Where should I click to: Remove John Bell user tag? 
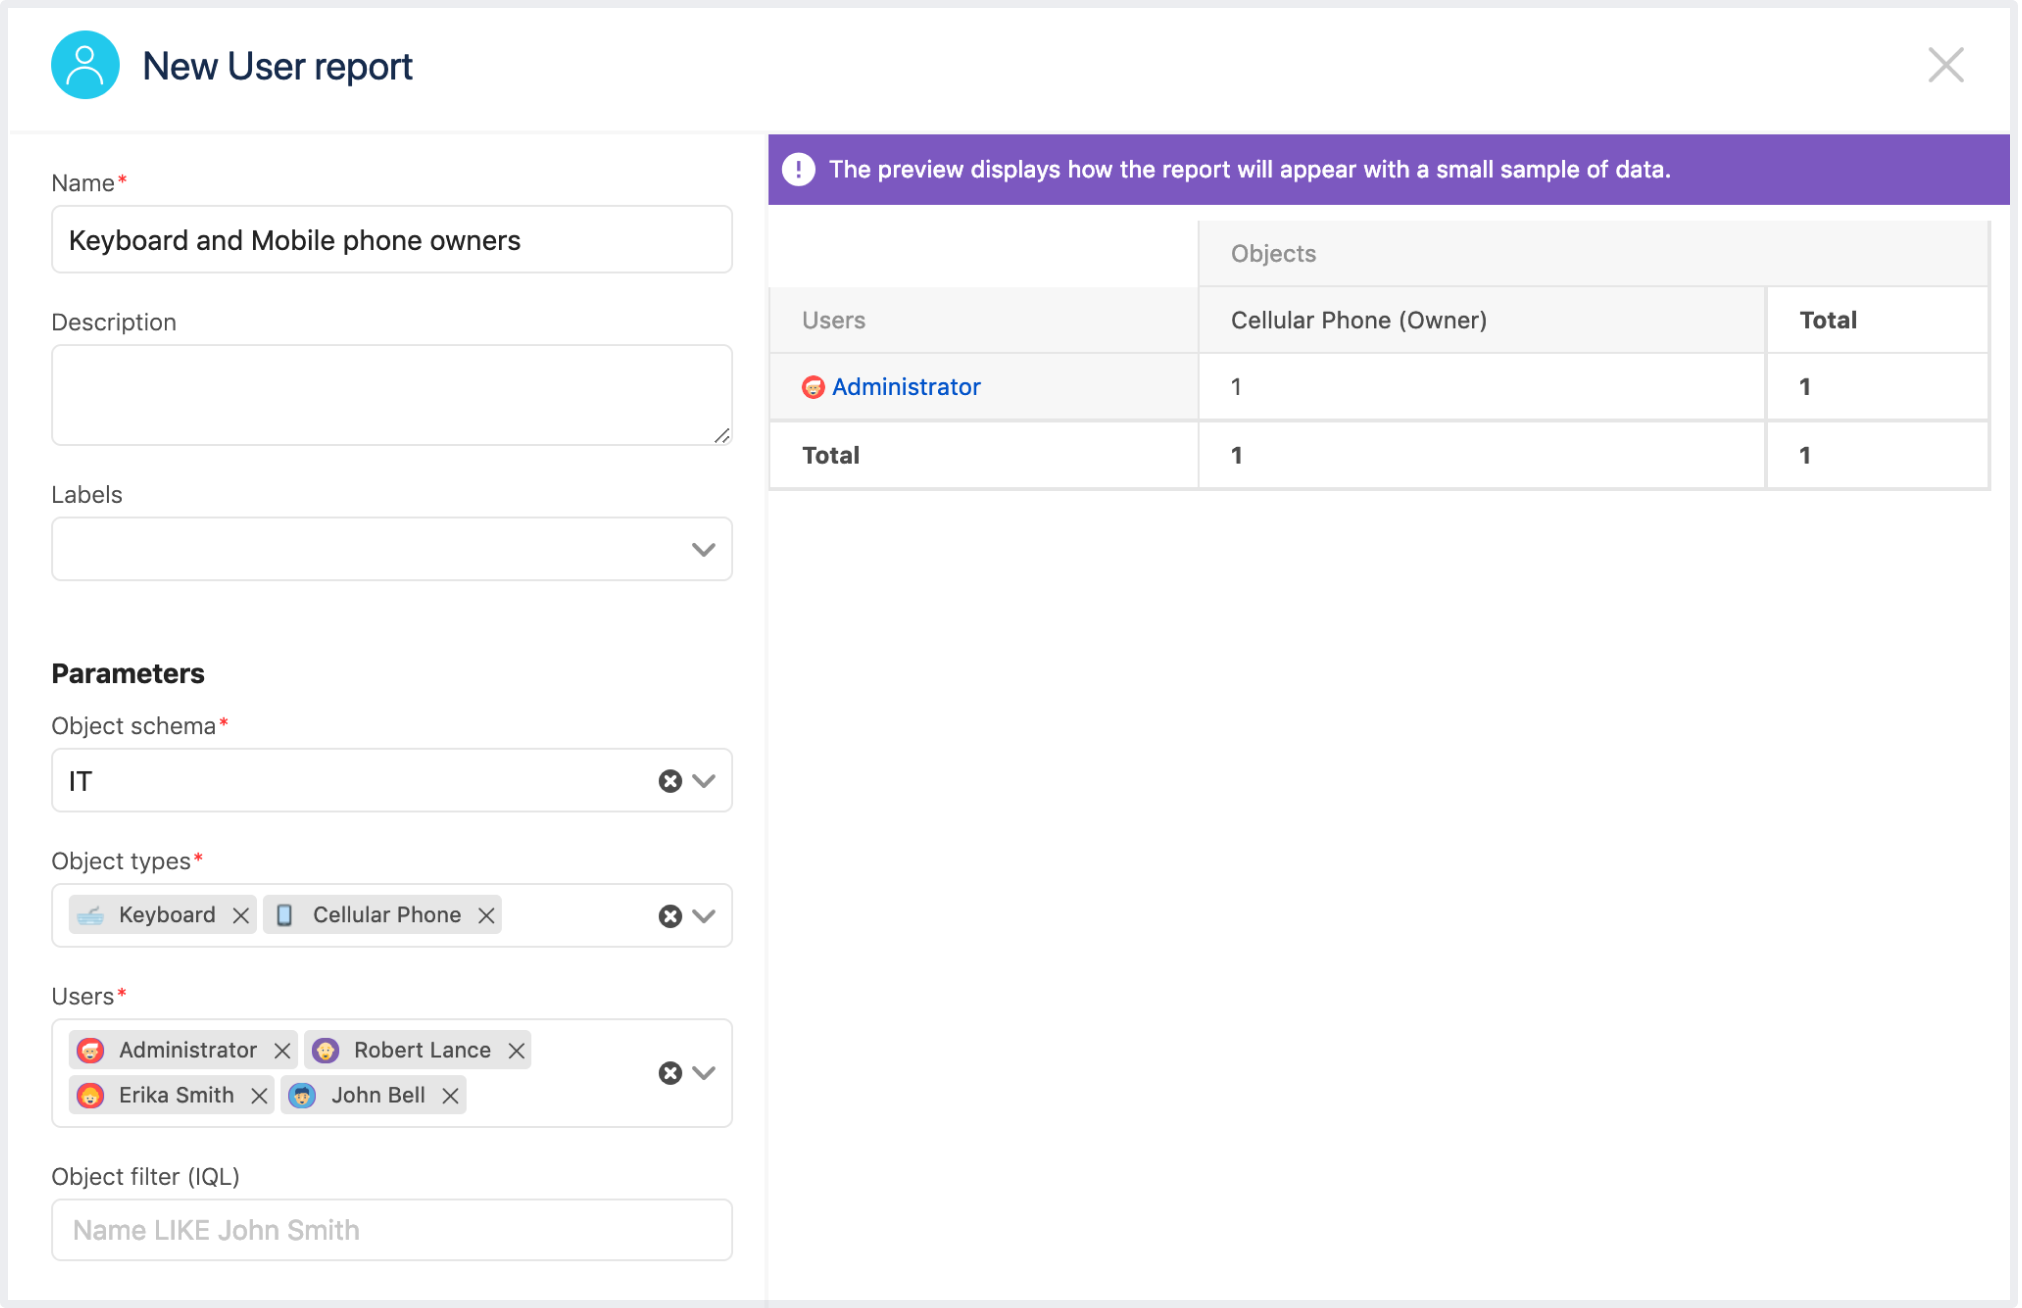[x=450, y=1095]
